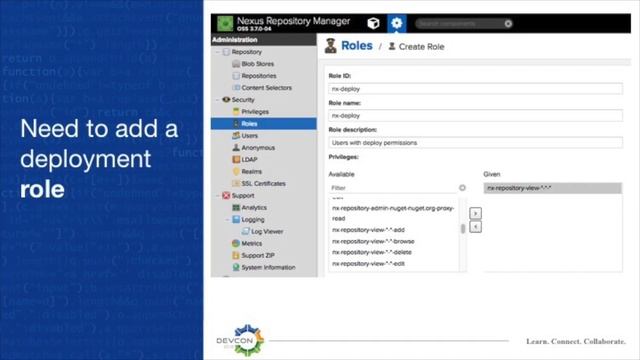Click the Privileges icon in the sidebar

click(236, 111)
